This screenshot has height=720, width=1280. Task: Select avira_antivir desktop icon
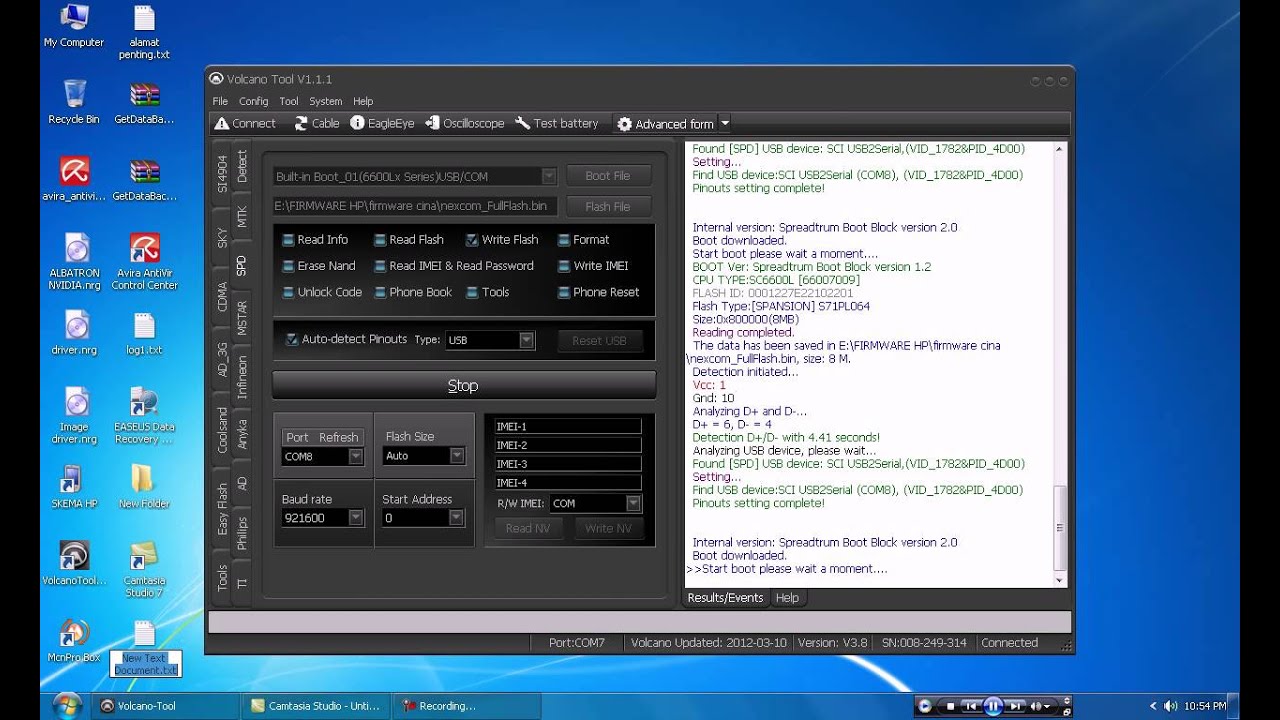(74, 179)
